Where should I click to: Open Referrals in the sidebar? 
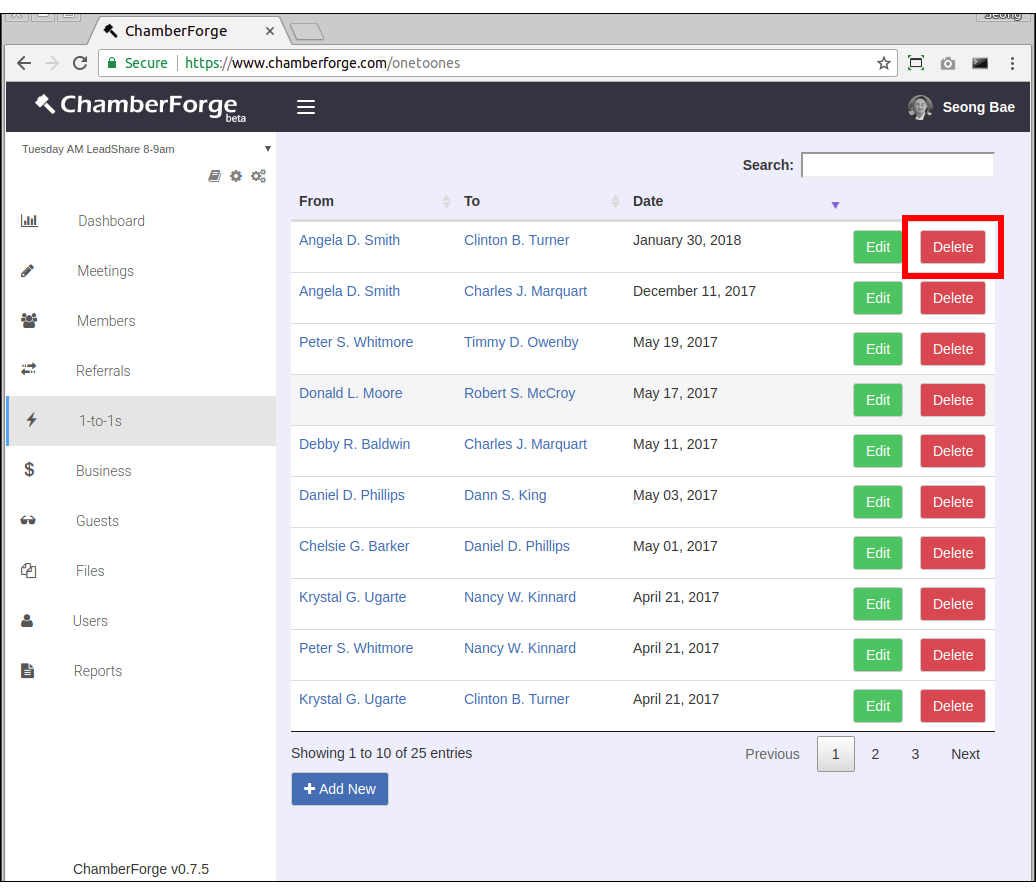point(103,371)
